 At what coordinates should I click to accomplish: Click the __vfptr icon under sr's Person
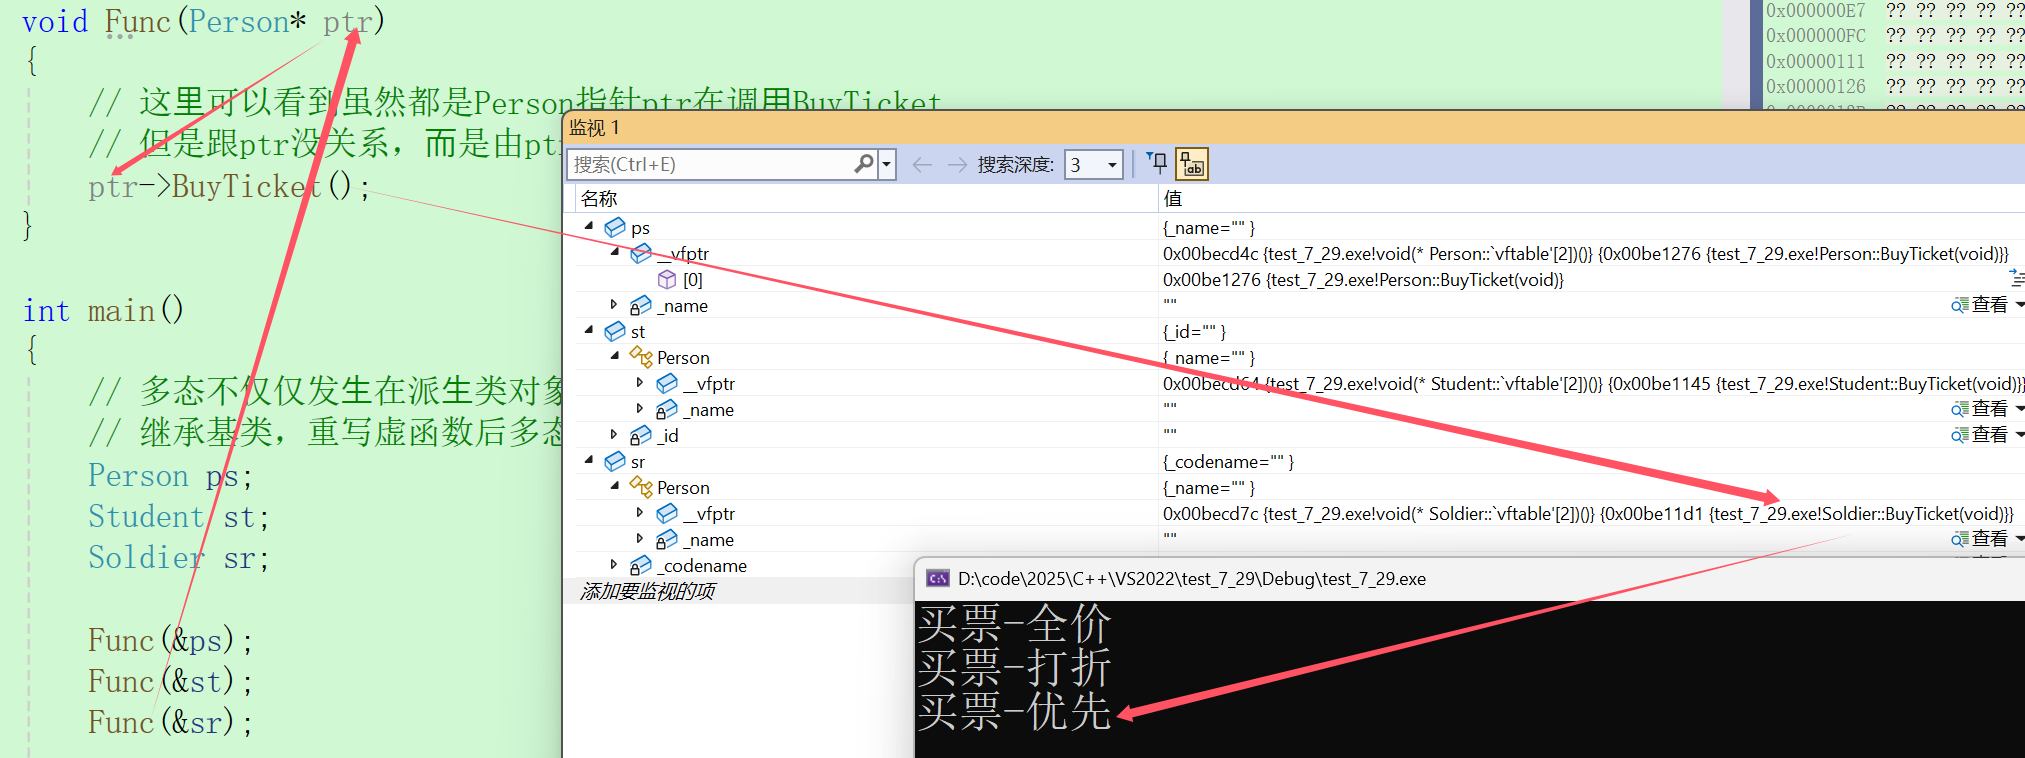click(667, 514)
